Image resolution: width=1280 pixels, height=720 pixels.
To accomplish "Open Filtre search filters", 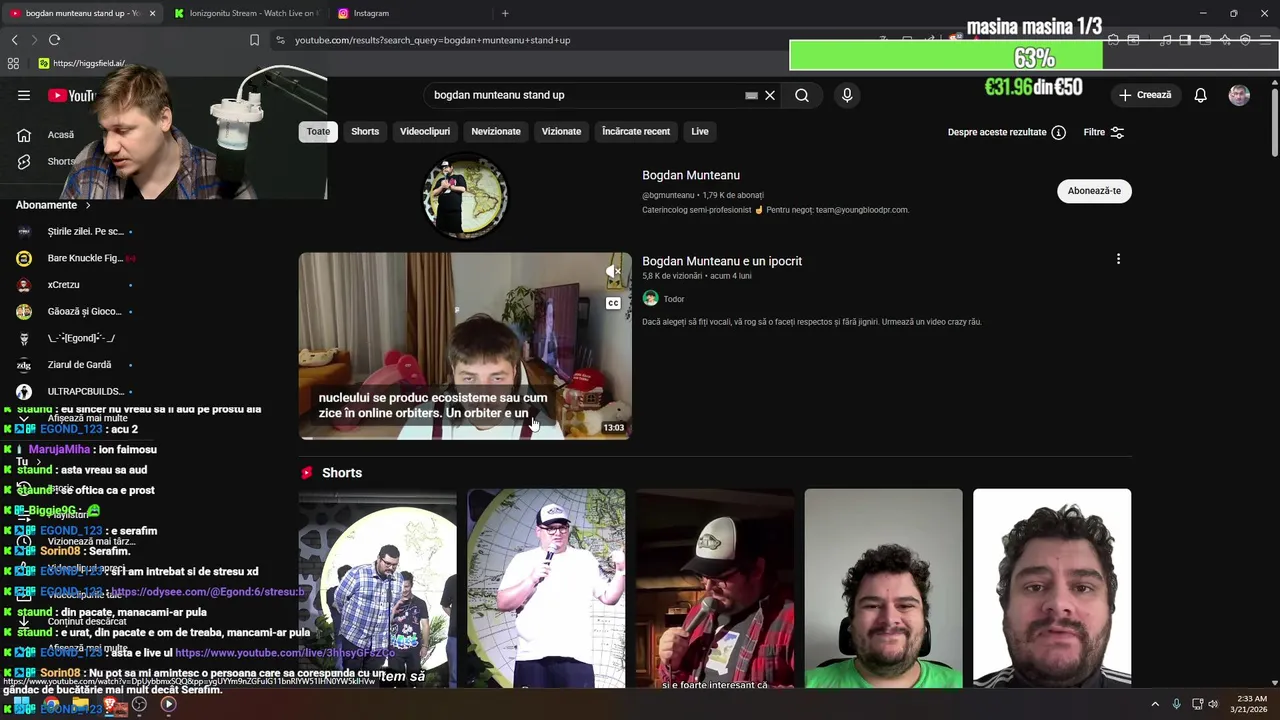I will pos(1104,132).
